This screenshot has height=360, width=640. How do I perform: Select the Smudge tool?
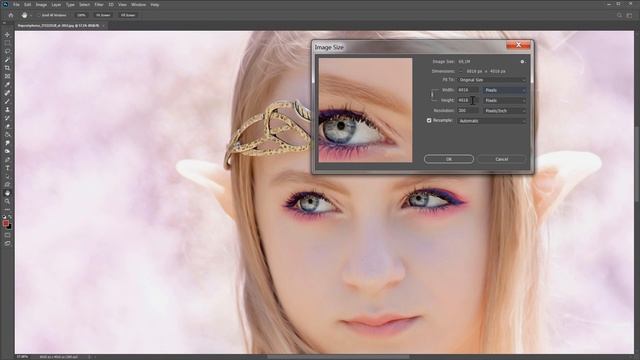pos(7,143)
